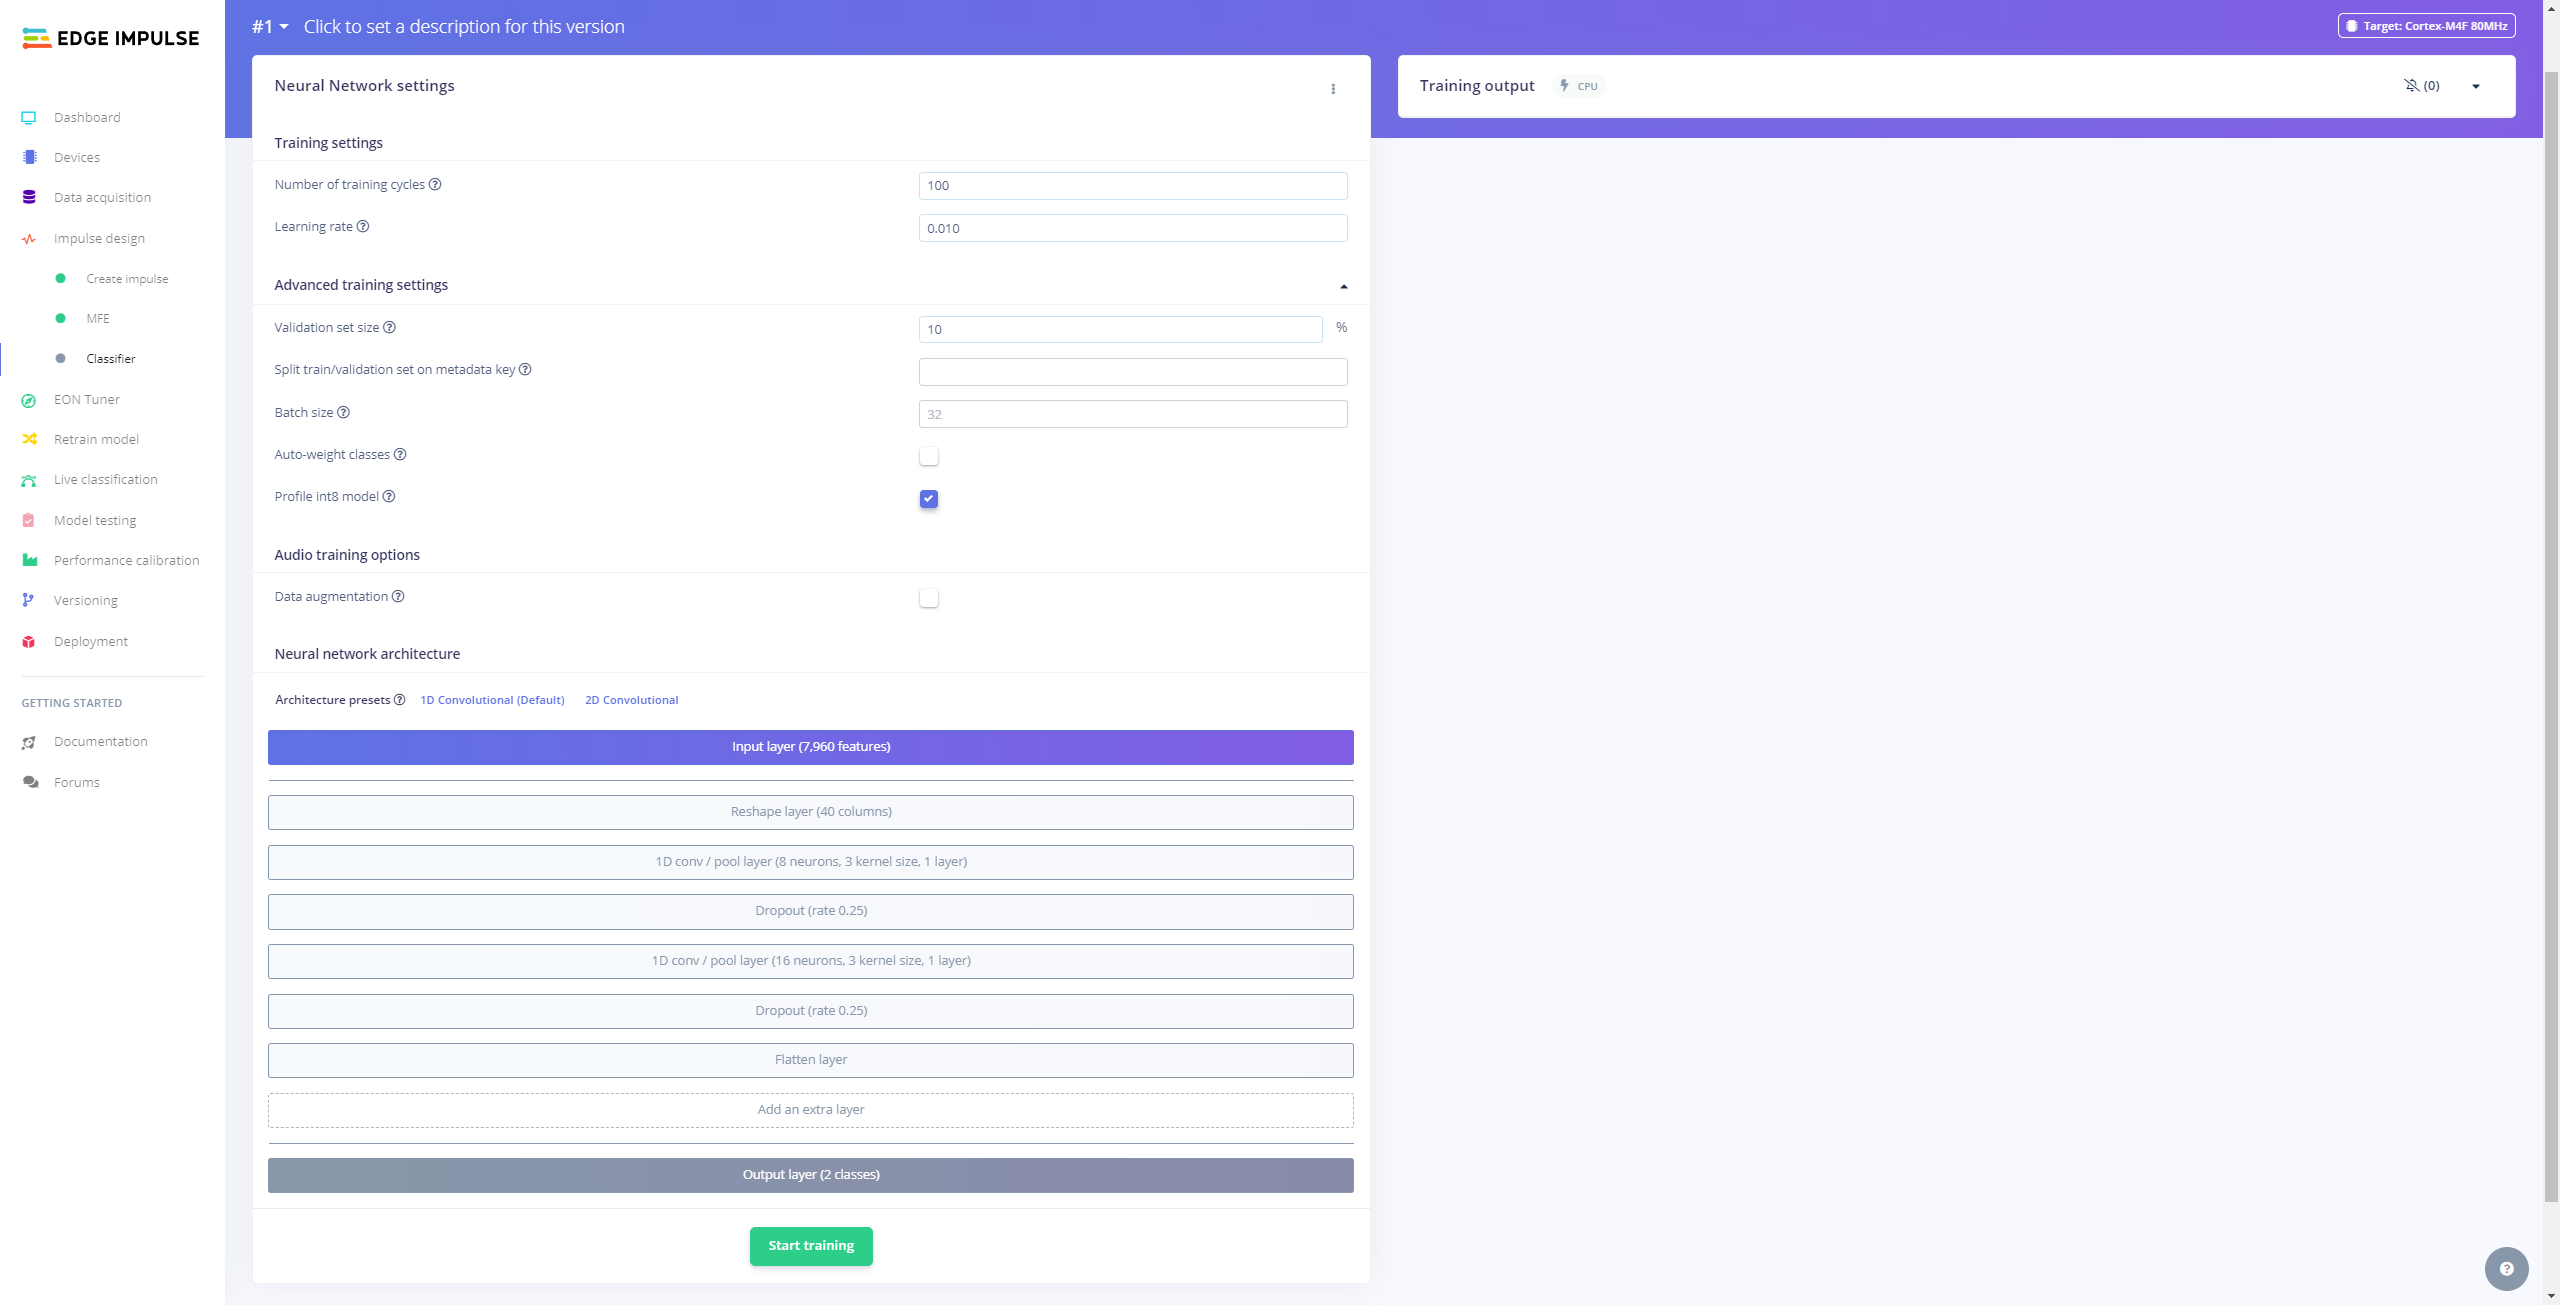The width and height of the screenshot is (2560, 1305).
Task: Open help icon next to Learning rate
Action: point(363,227)
